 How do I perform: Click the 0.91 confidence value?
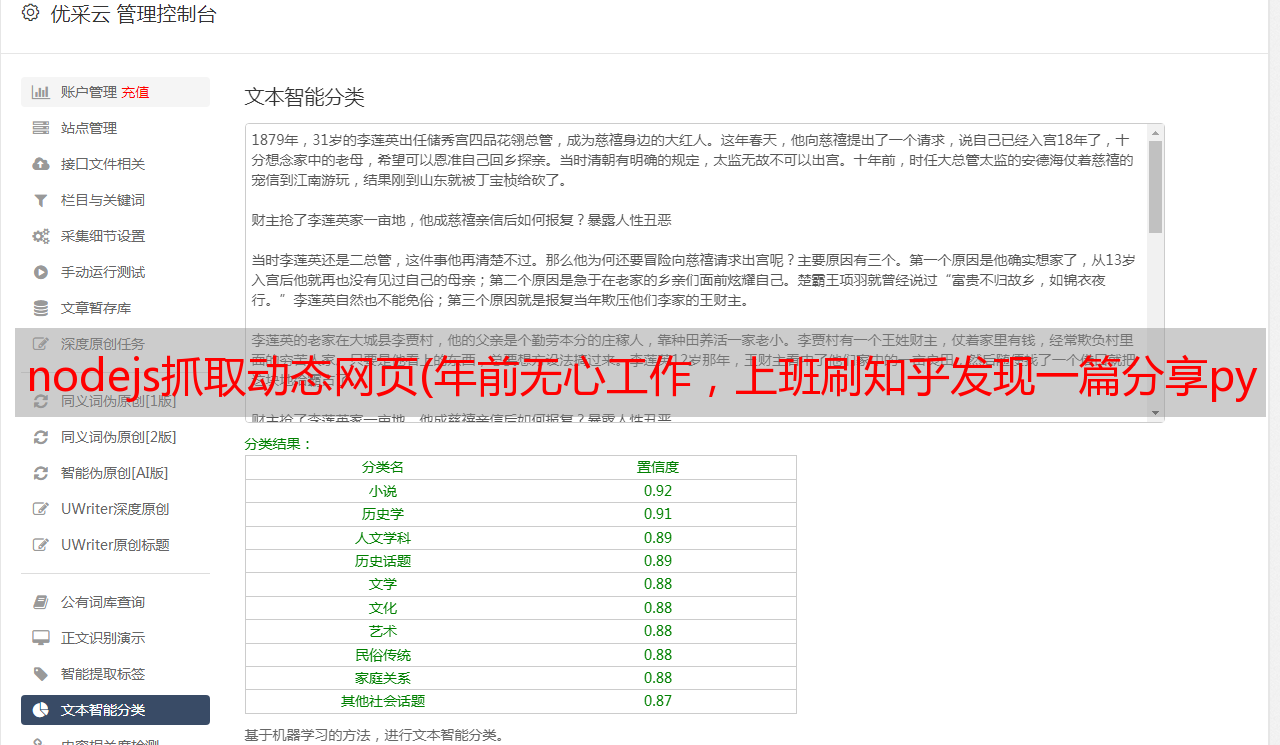coord(658,514)
